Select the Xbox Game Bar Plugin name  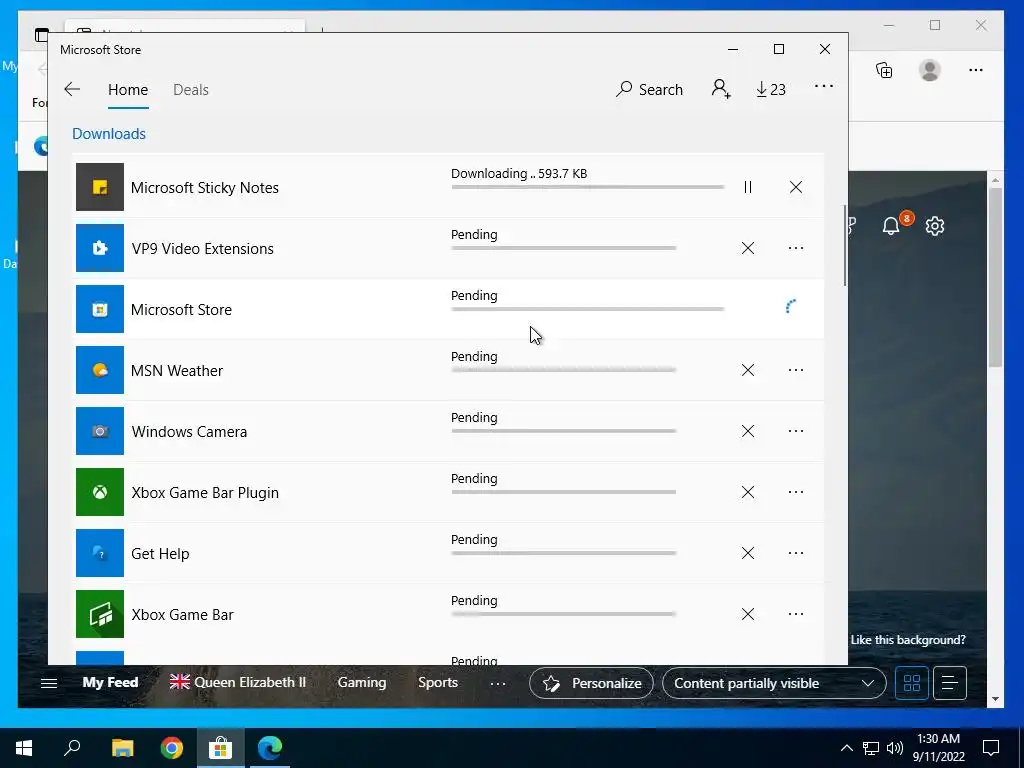pyautogui.click(x=205, y=492)
